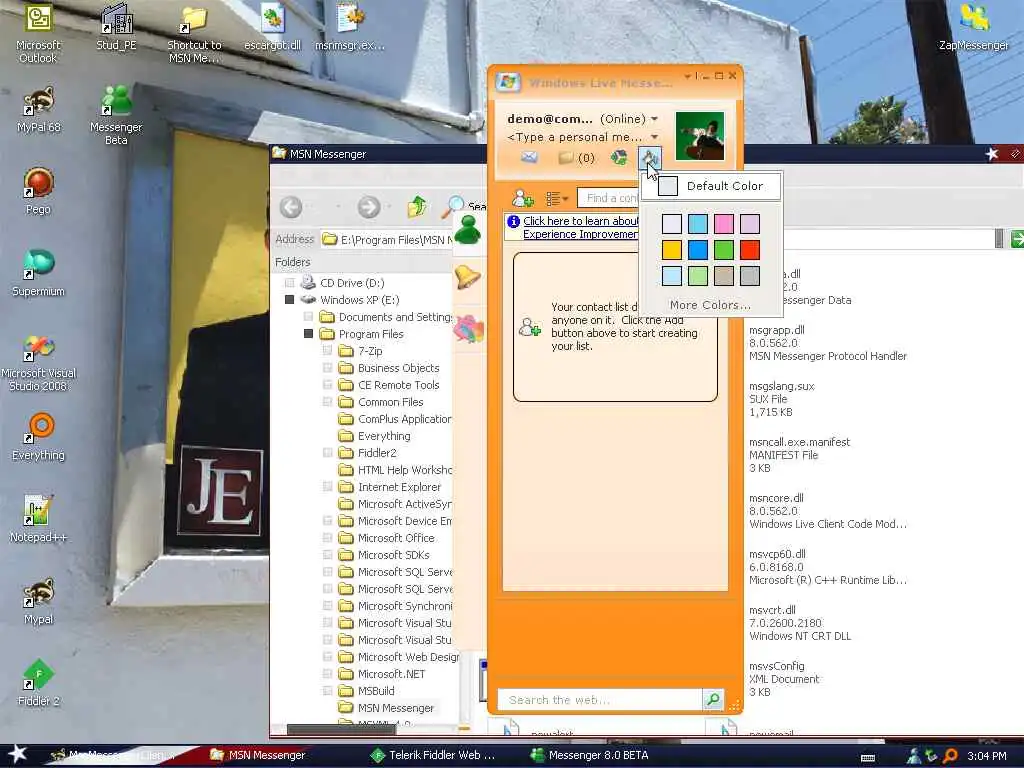Click the Up folder icon in the explorer toolbar
The image size is (1024, 768).
tap(417, 207)
